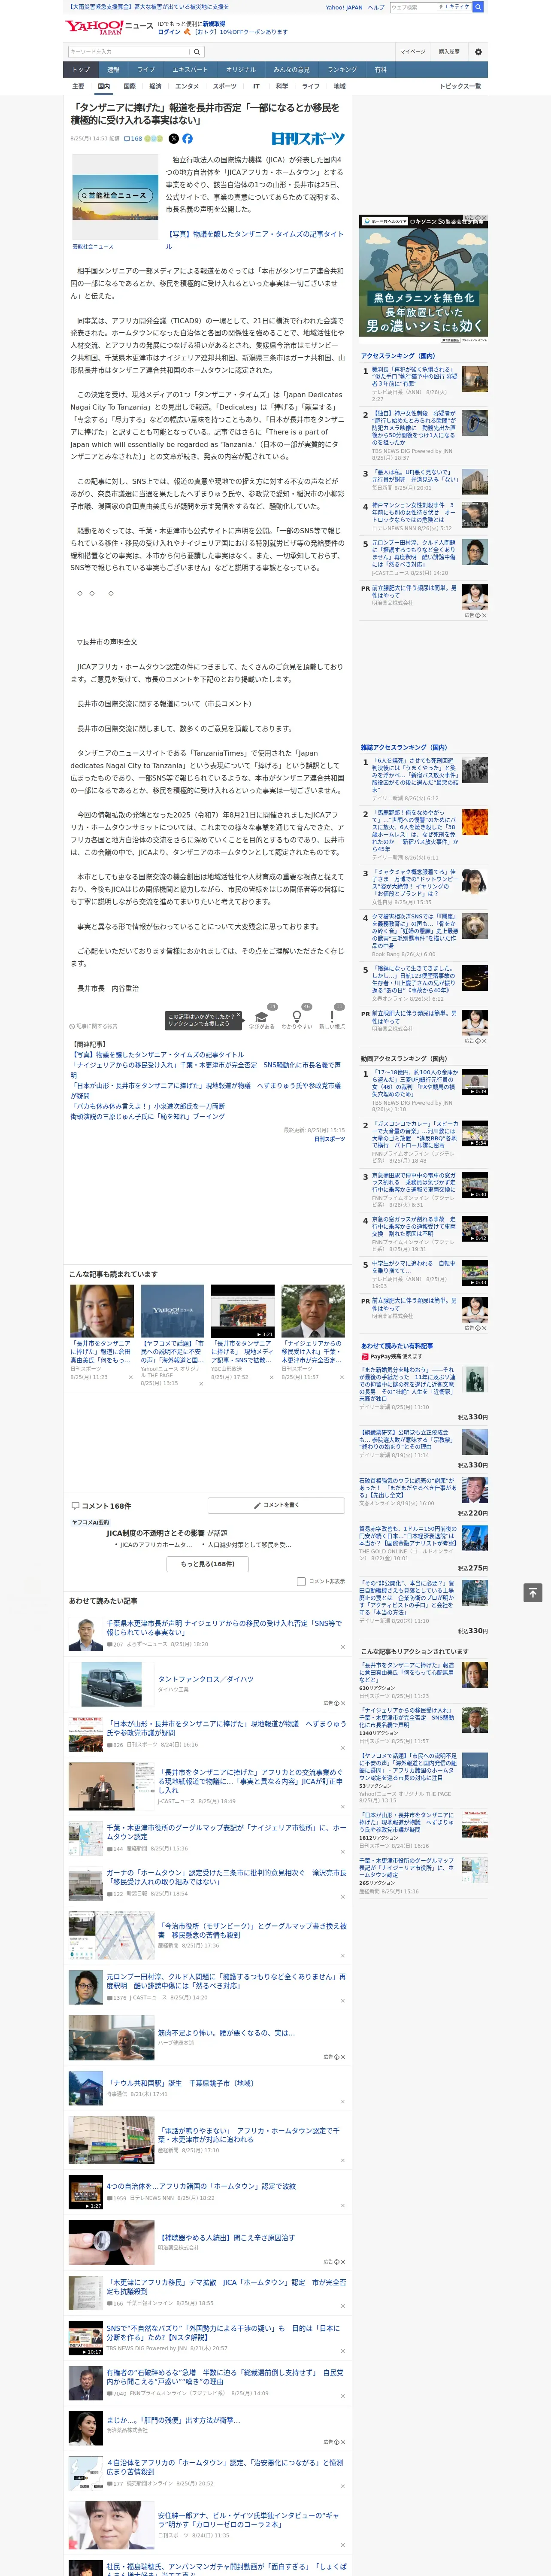Click the web search input at top
Viewport: 551px width, 2576px height.
[413, 7]
